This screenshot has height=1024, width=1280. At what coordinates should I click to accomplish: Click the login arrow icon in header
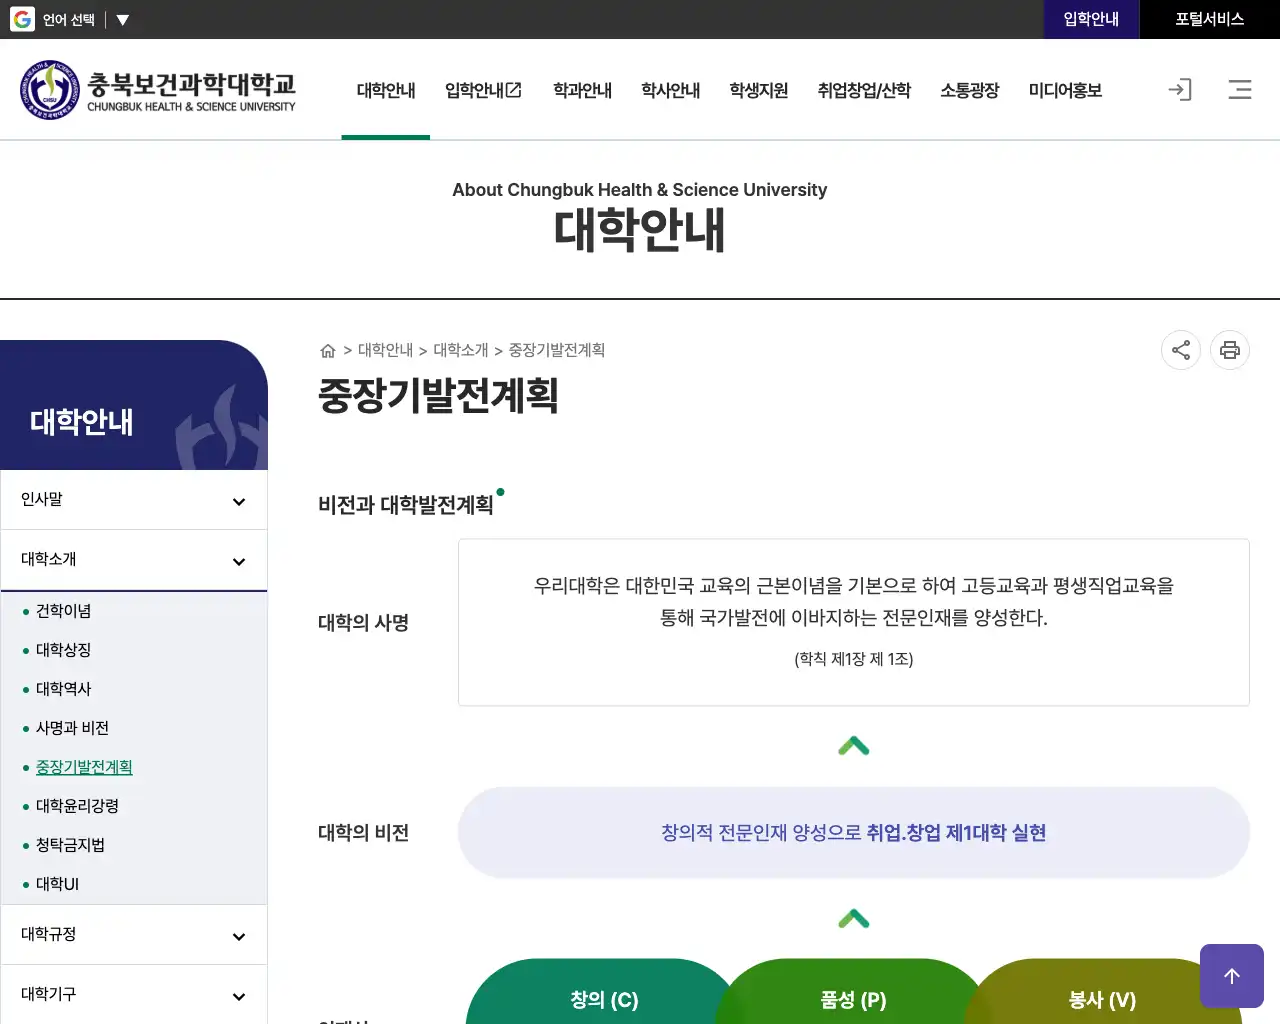(1180, 90)
